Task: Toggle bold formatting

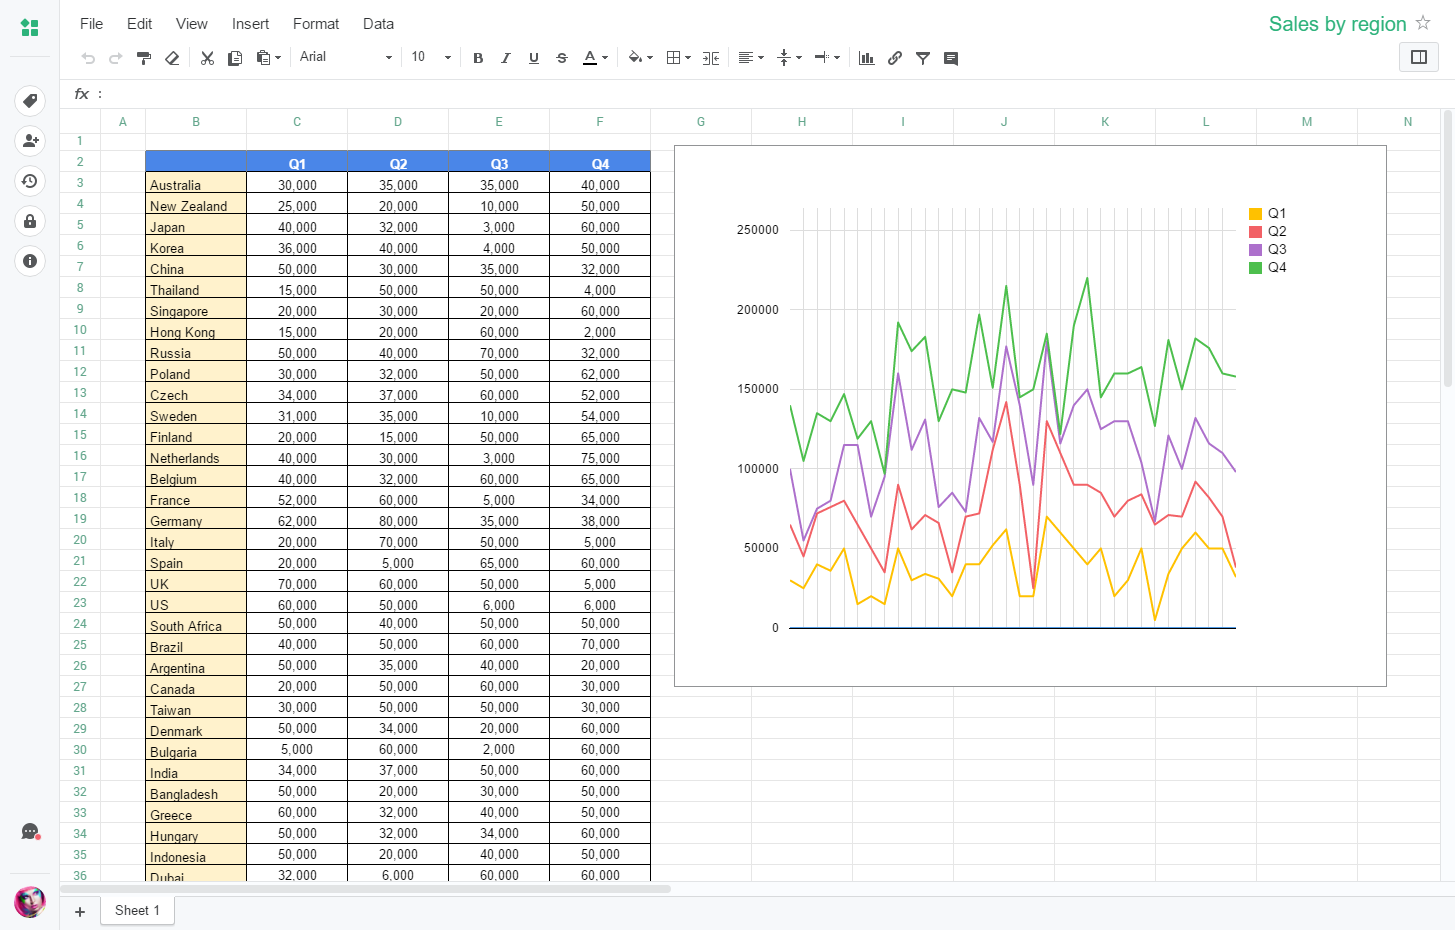Action: click(478, 58)
